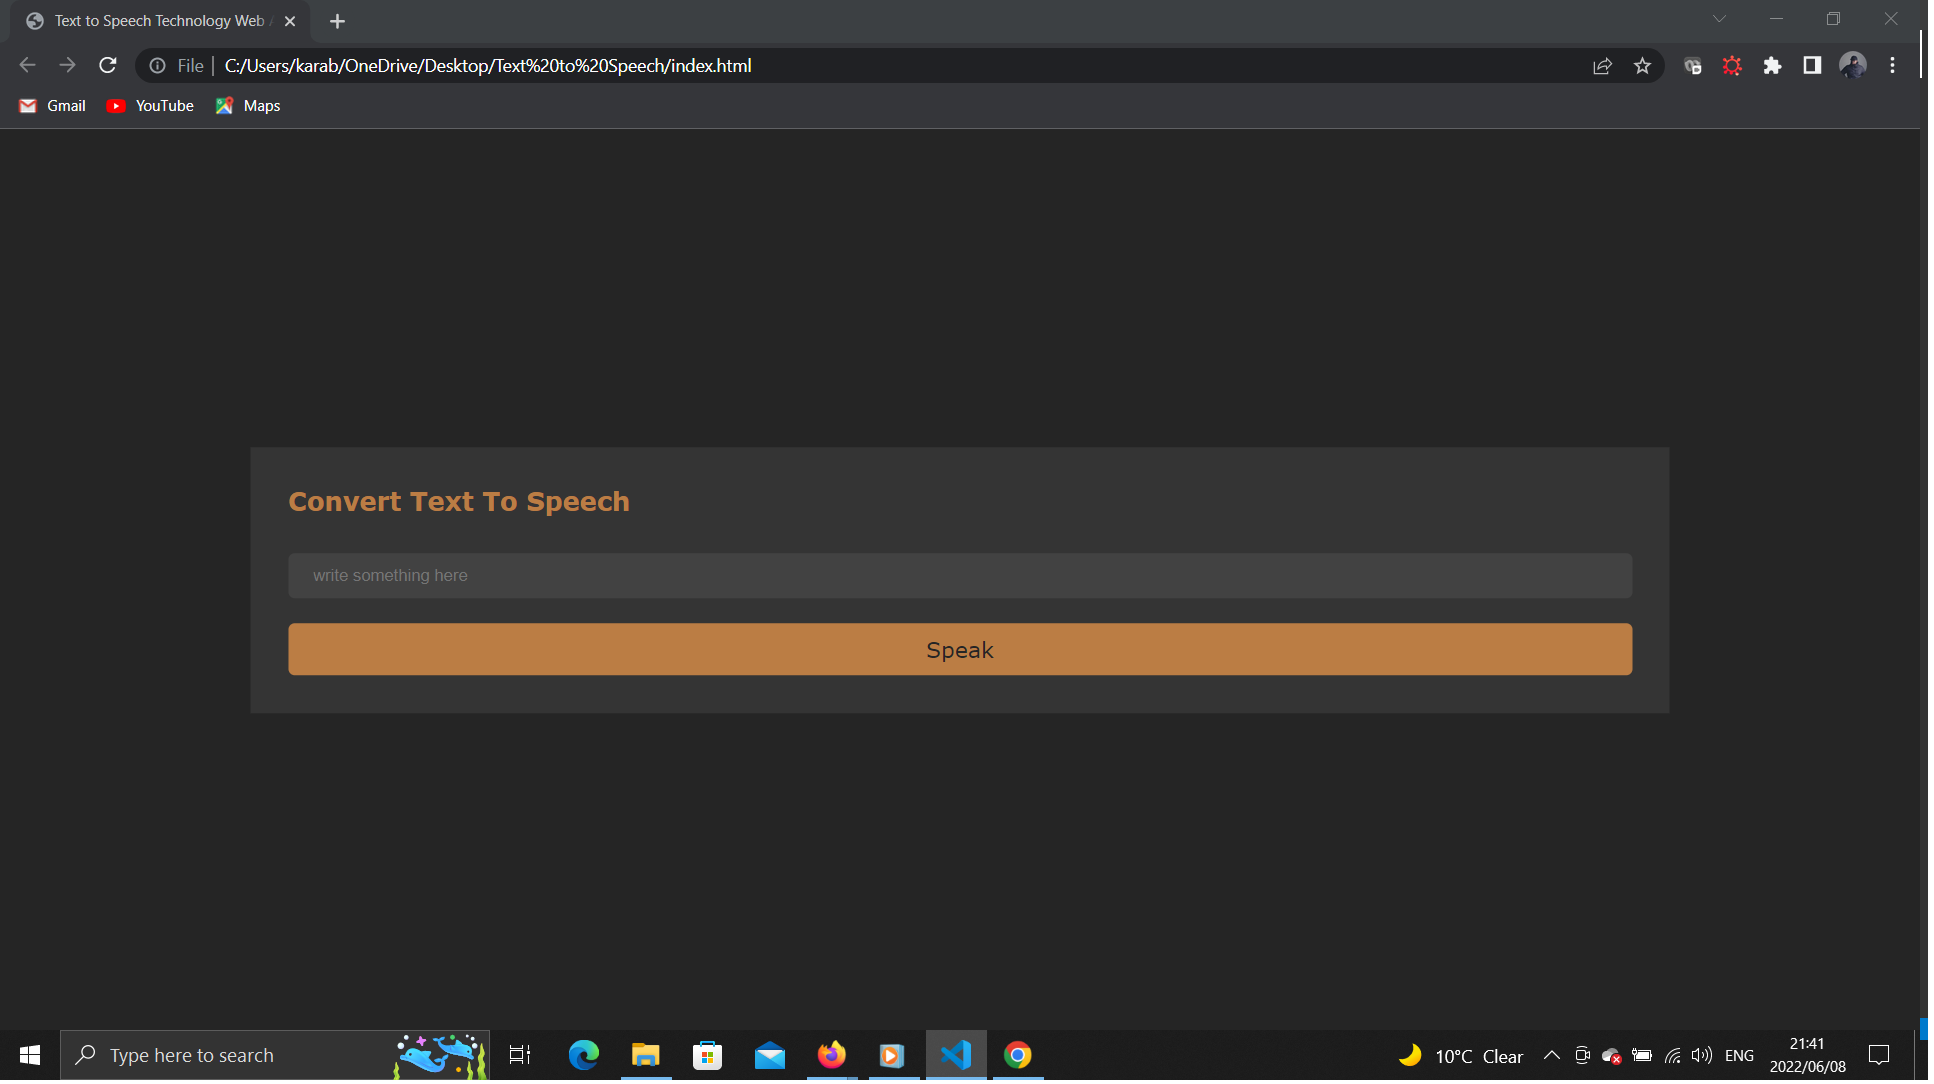Open the red antivirus extension icon
Screen dimensions: 1934x1084
coord(1732,65)
